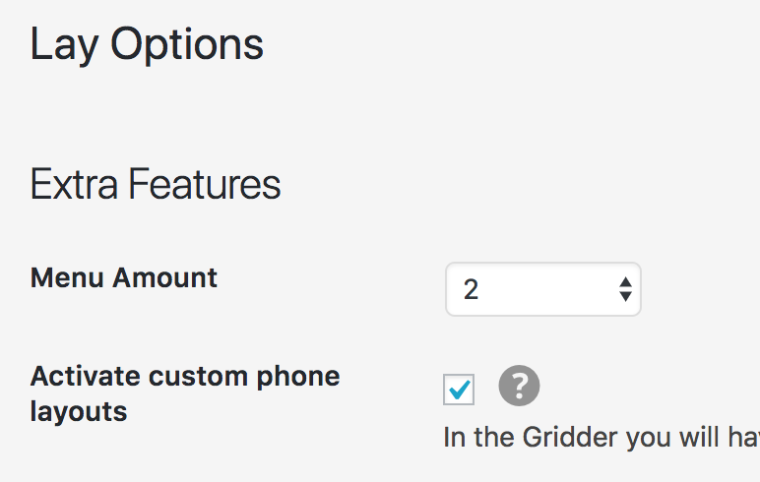Click the question mark help icon
This screenshot has height=482, width=760.
coord(519,386)
